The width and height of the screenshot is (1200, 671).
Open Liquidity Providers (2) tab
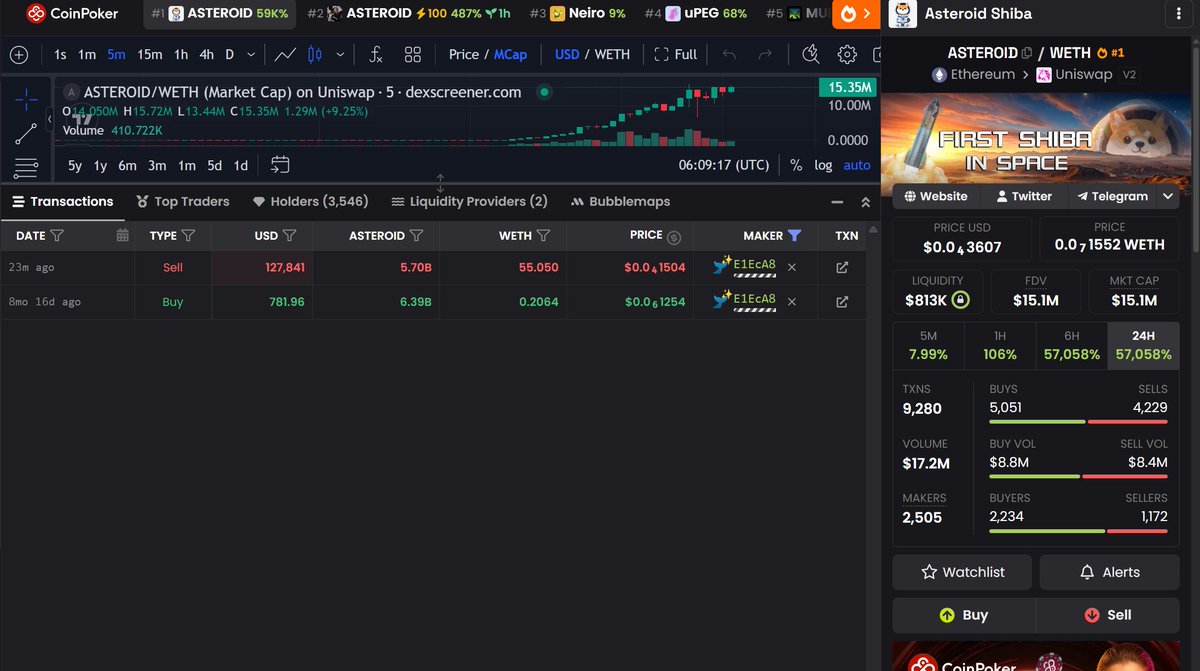(470, 201)
